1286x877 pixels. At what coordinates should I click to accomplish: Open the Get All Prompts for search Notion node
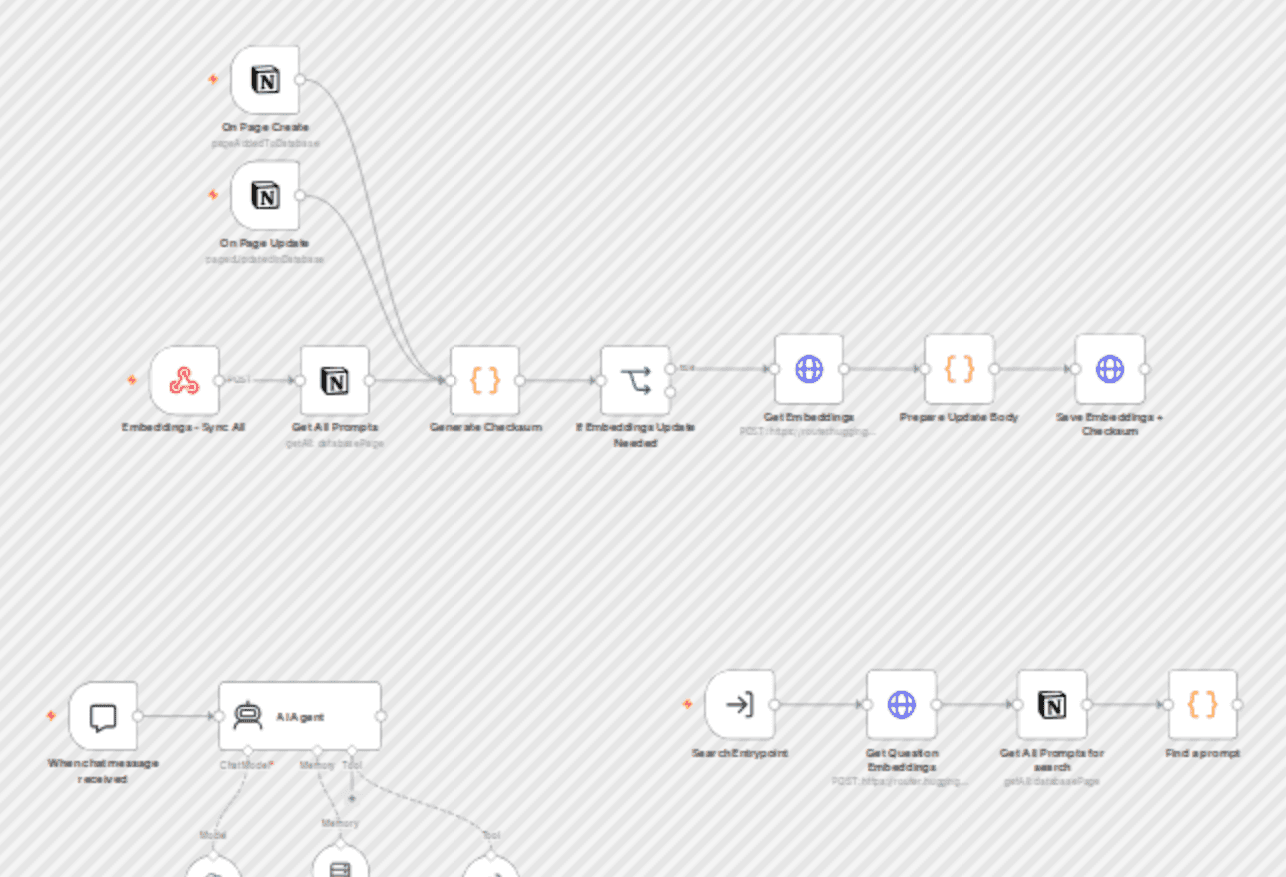coord(1052,705)
